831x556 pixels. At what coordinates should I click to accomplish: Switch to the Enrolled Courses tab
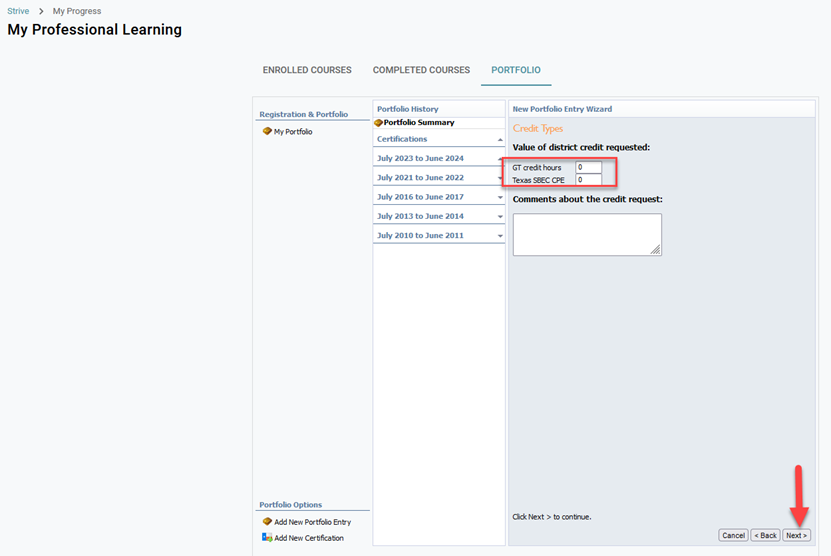307,70
